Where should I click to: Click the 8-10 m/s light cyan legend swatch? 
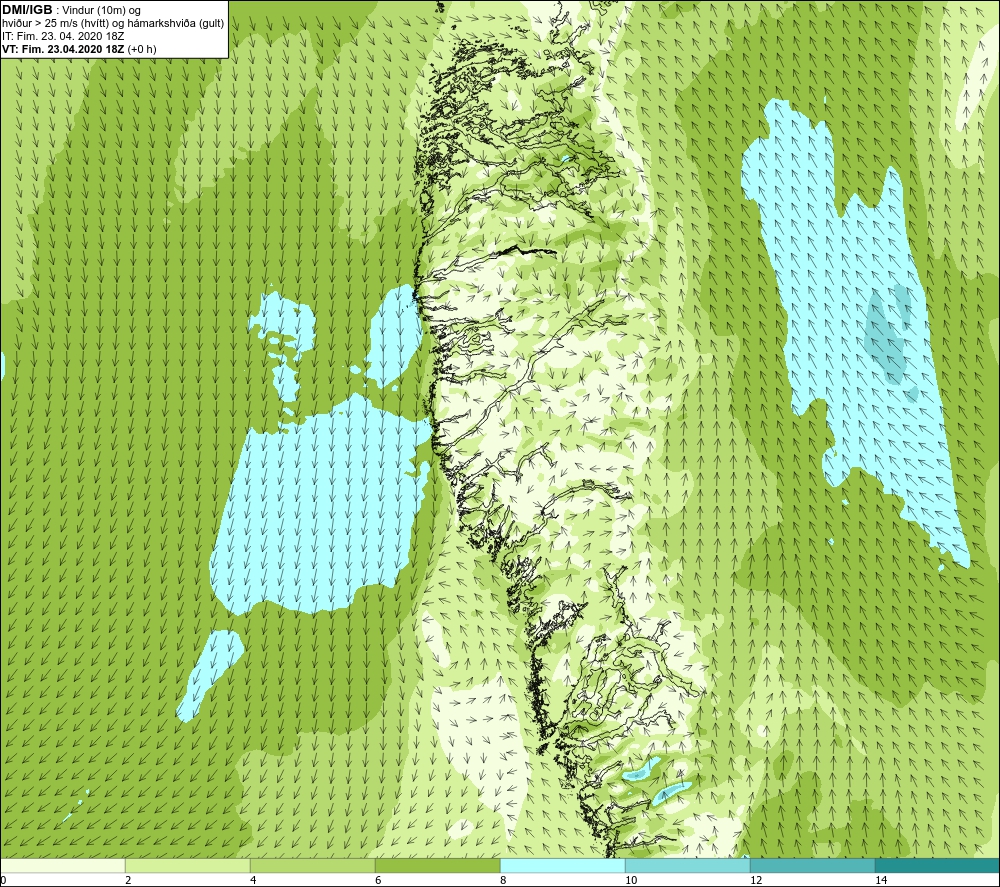coord(562,865)
